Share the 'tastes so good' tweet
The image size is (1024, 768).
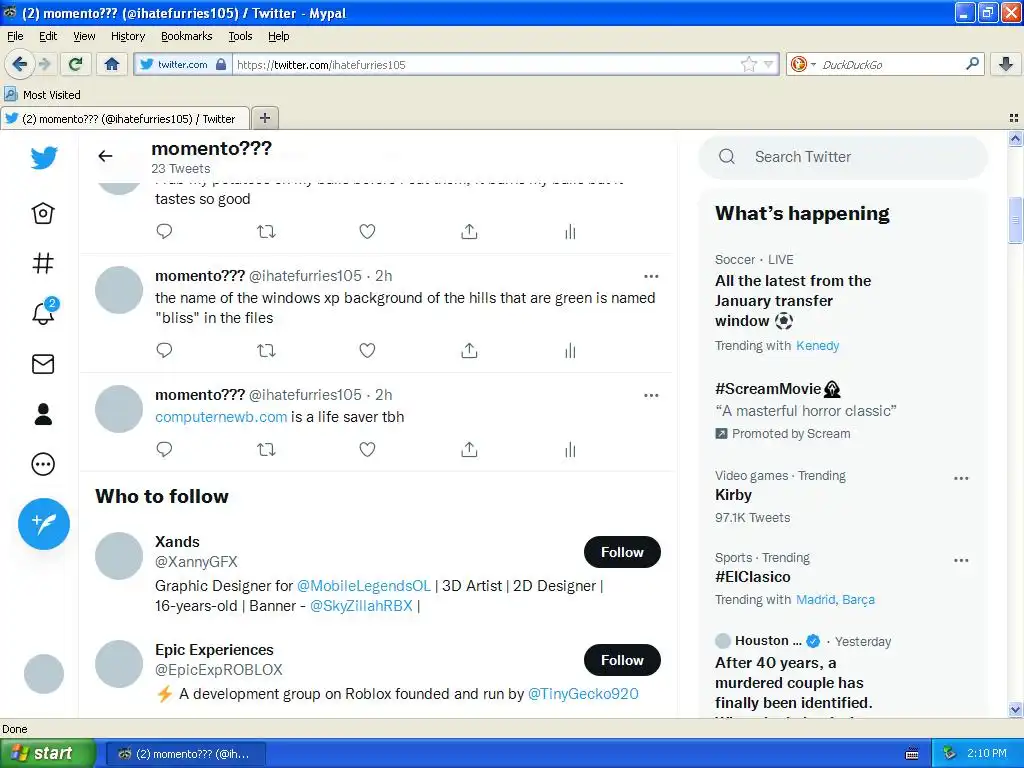tap(469, 231)
